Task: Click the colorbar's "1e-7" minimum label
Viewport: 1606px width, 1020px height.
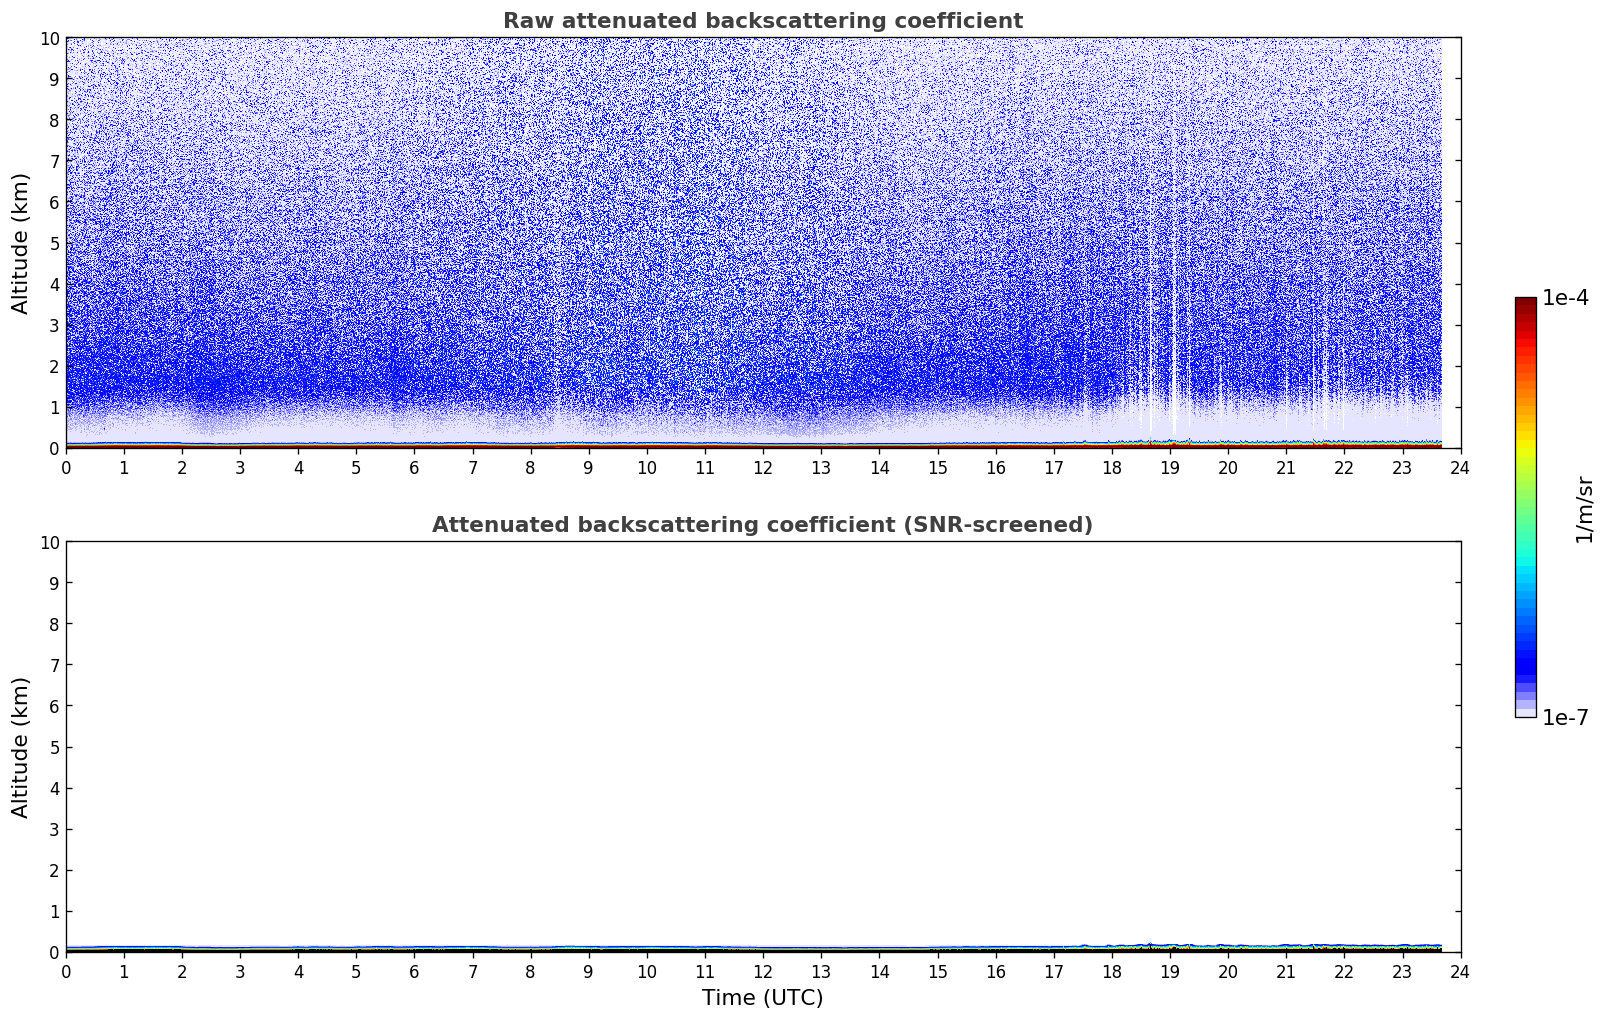Action: tap(1565, 717)
